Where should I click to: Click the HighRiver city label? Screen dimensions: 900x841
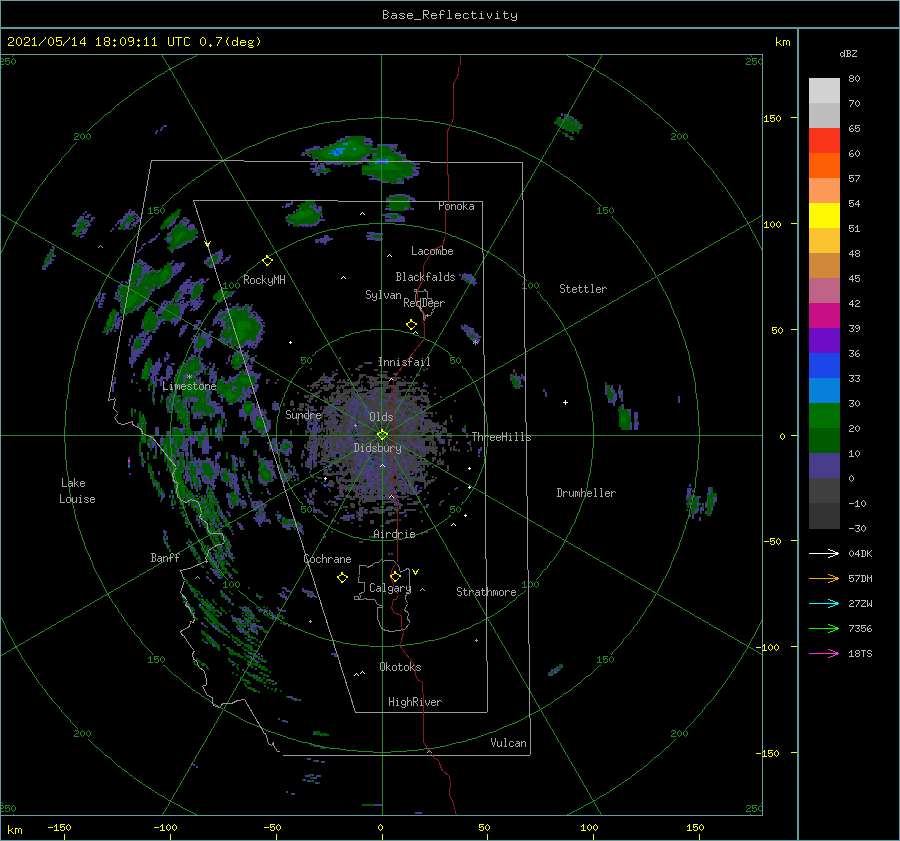[x=415, y=702]
